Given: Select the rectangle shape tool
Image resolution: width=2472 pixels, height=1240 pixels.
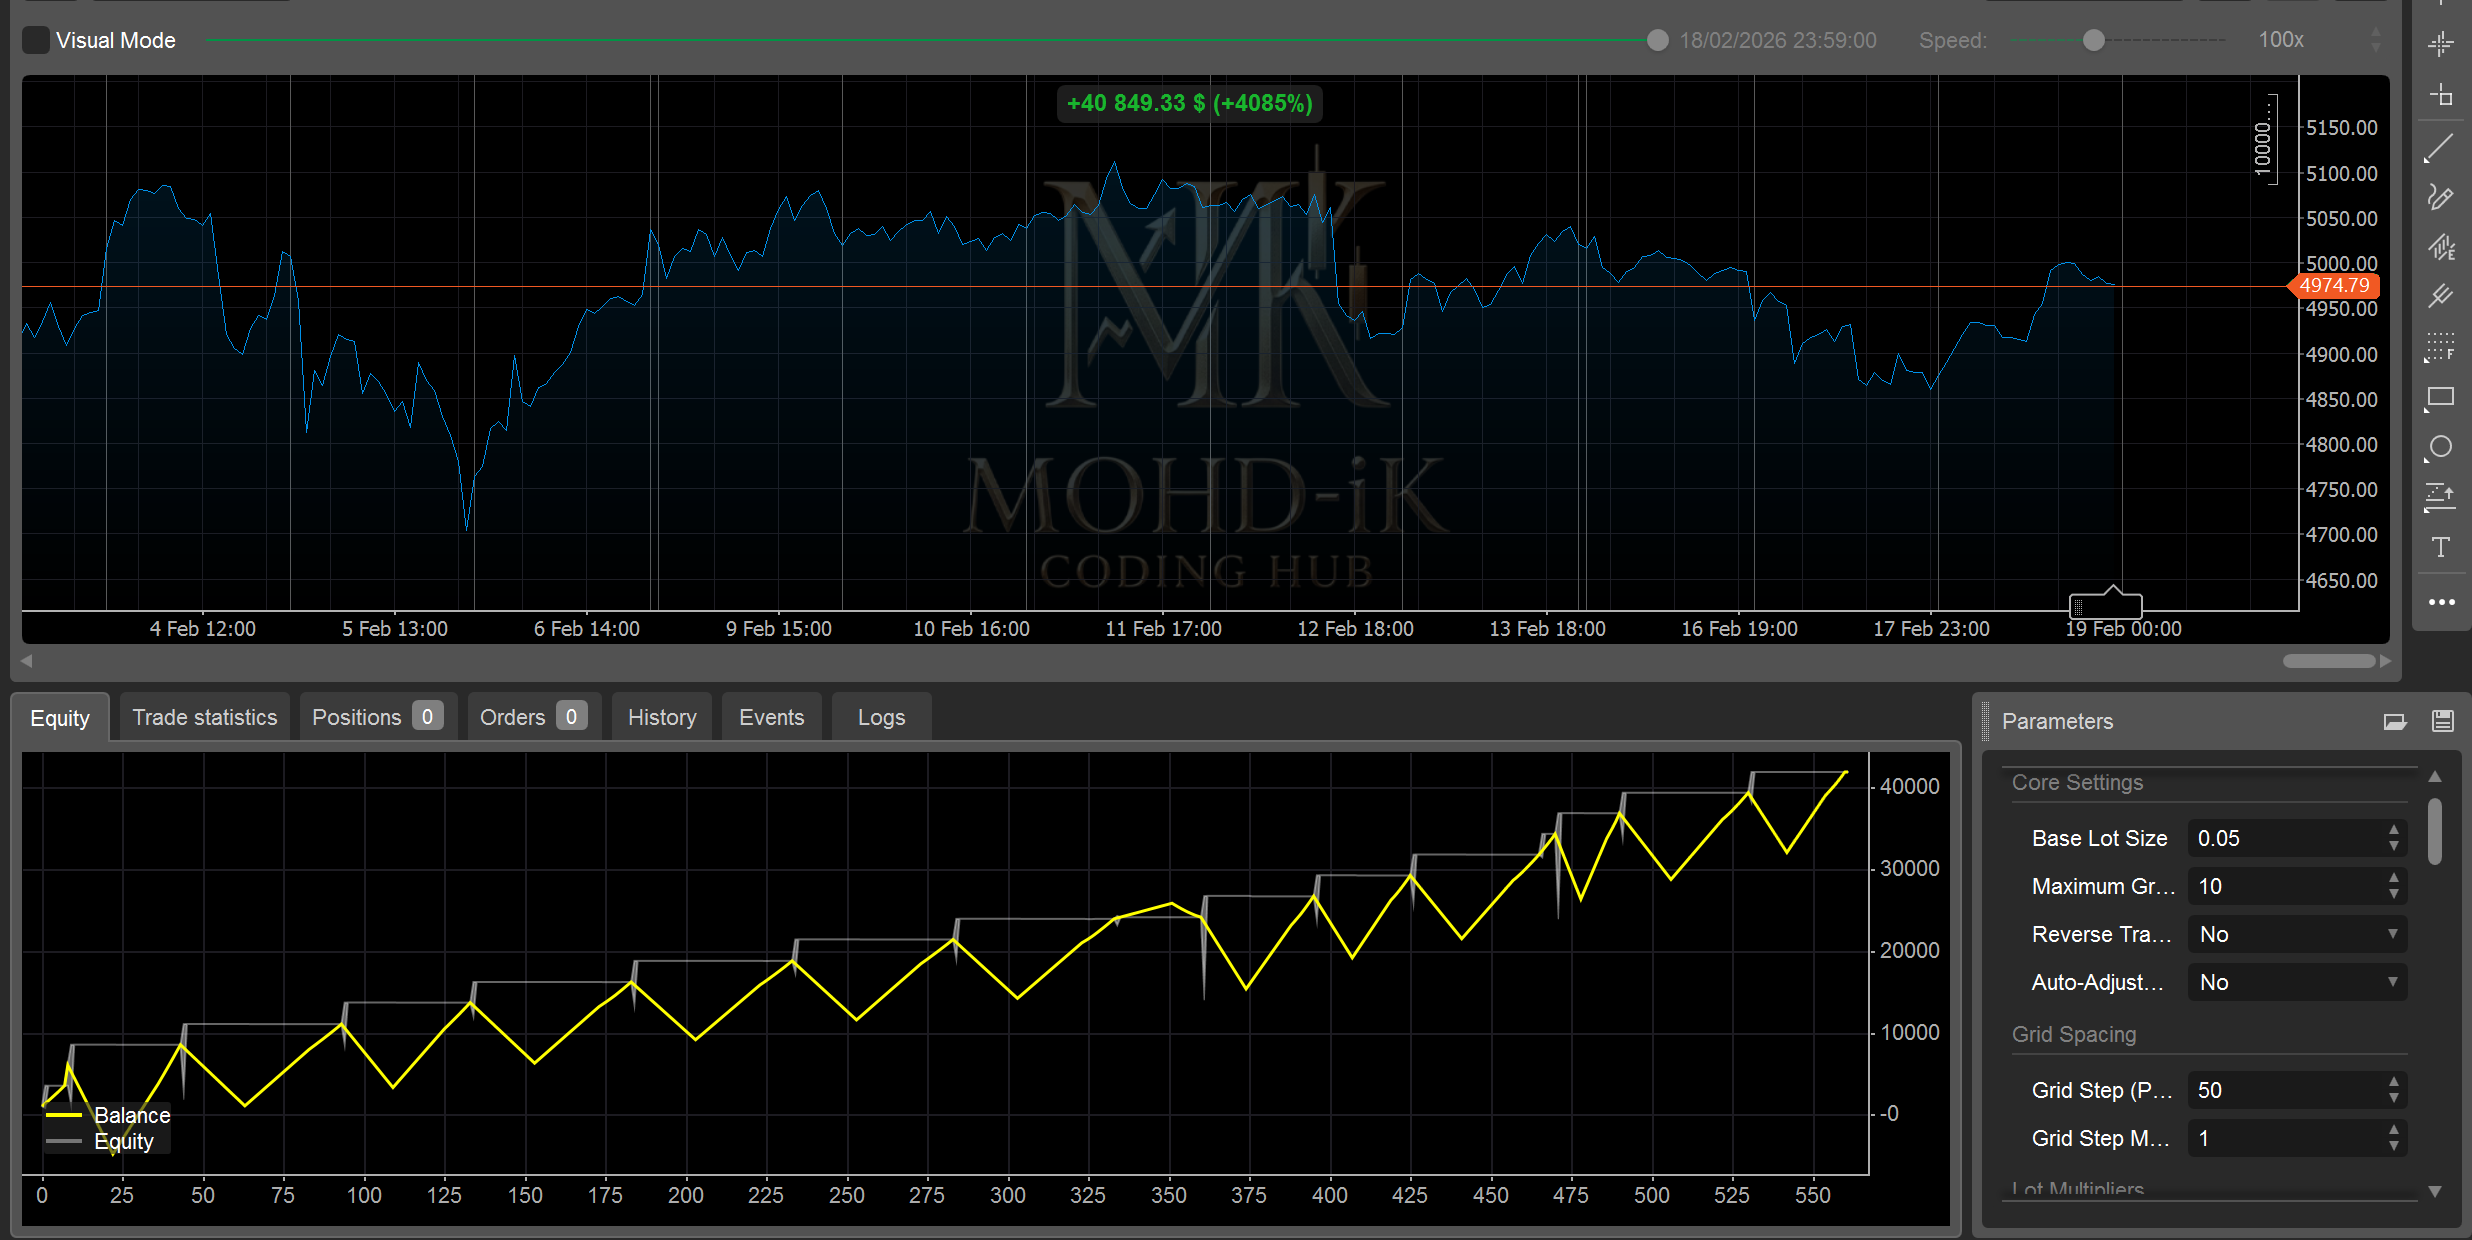Looking at the screenshot, I should [x=2441, y=398].
